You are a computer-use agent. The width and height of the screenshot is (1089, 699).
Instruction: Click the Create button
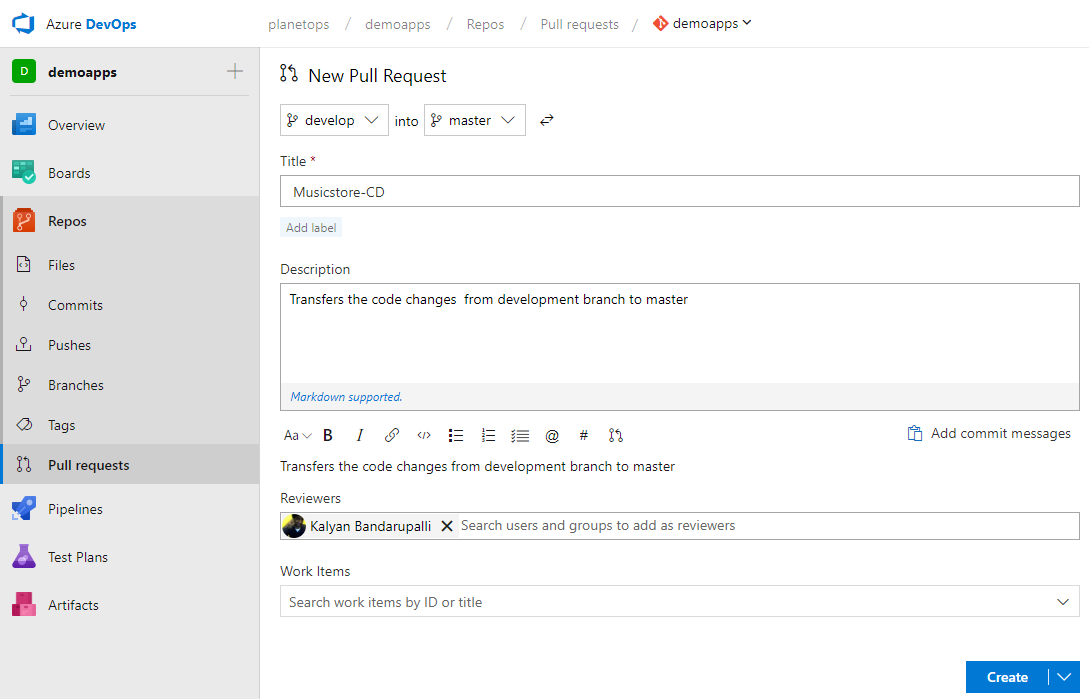coord(1007,677)
